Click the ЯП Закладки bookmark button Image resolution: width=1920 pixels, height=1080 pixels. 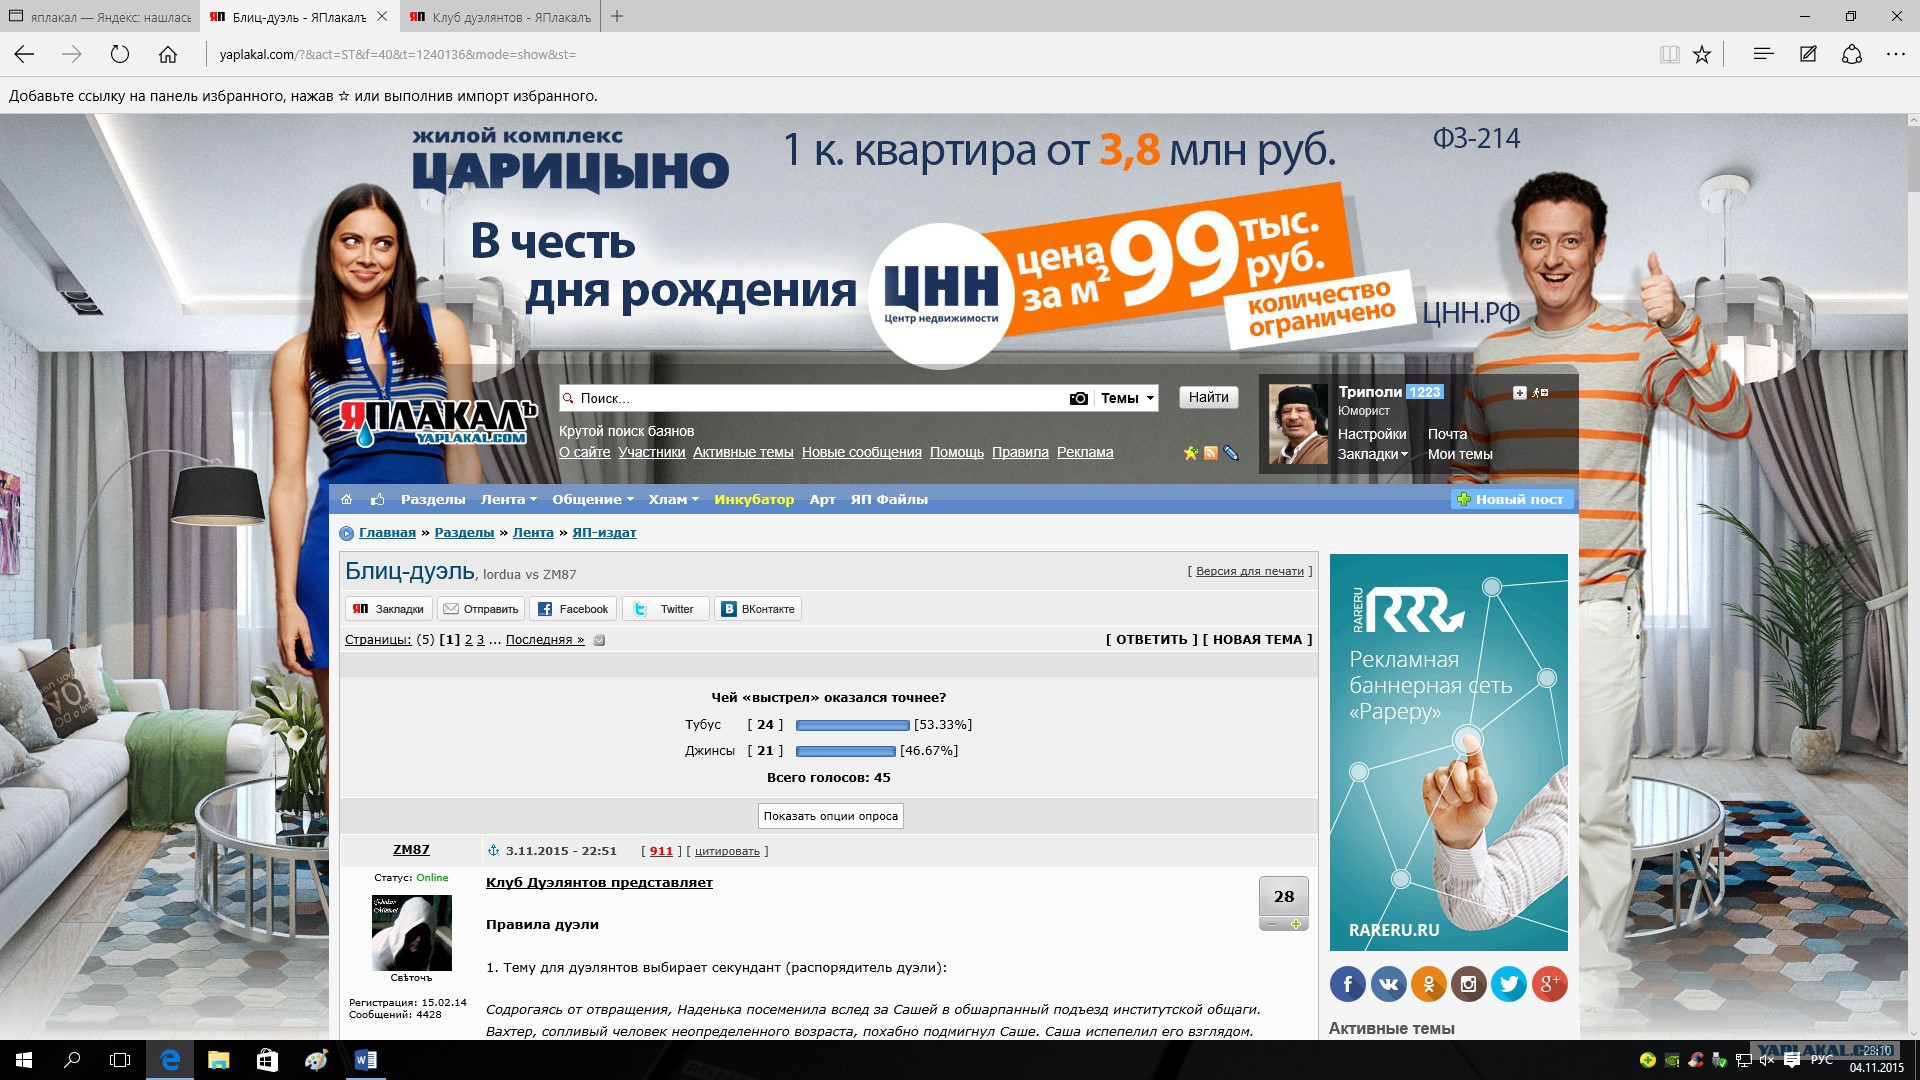tap(389, 609)
